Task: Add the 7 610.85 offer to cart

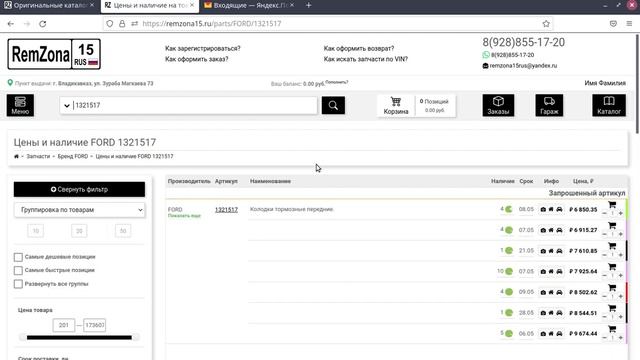Action: click(x=612, y=246)
